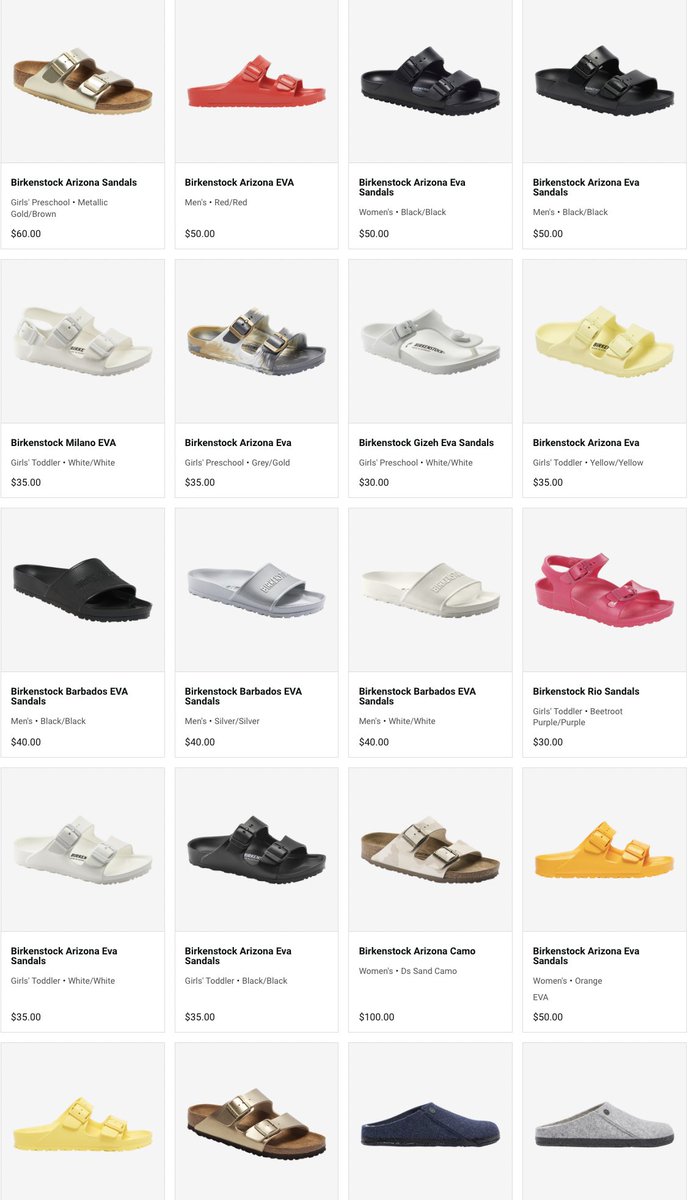
Task: Select the men's black Arizona Eva image
Action: [x=604, y=82]
